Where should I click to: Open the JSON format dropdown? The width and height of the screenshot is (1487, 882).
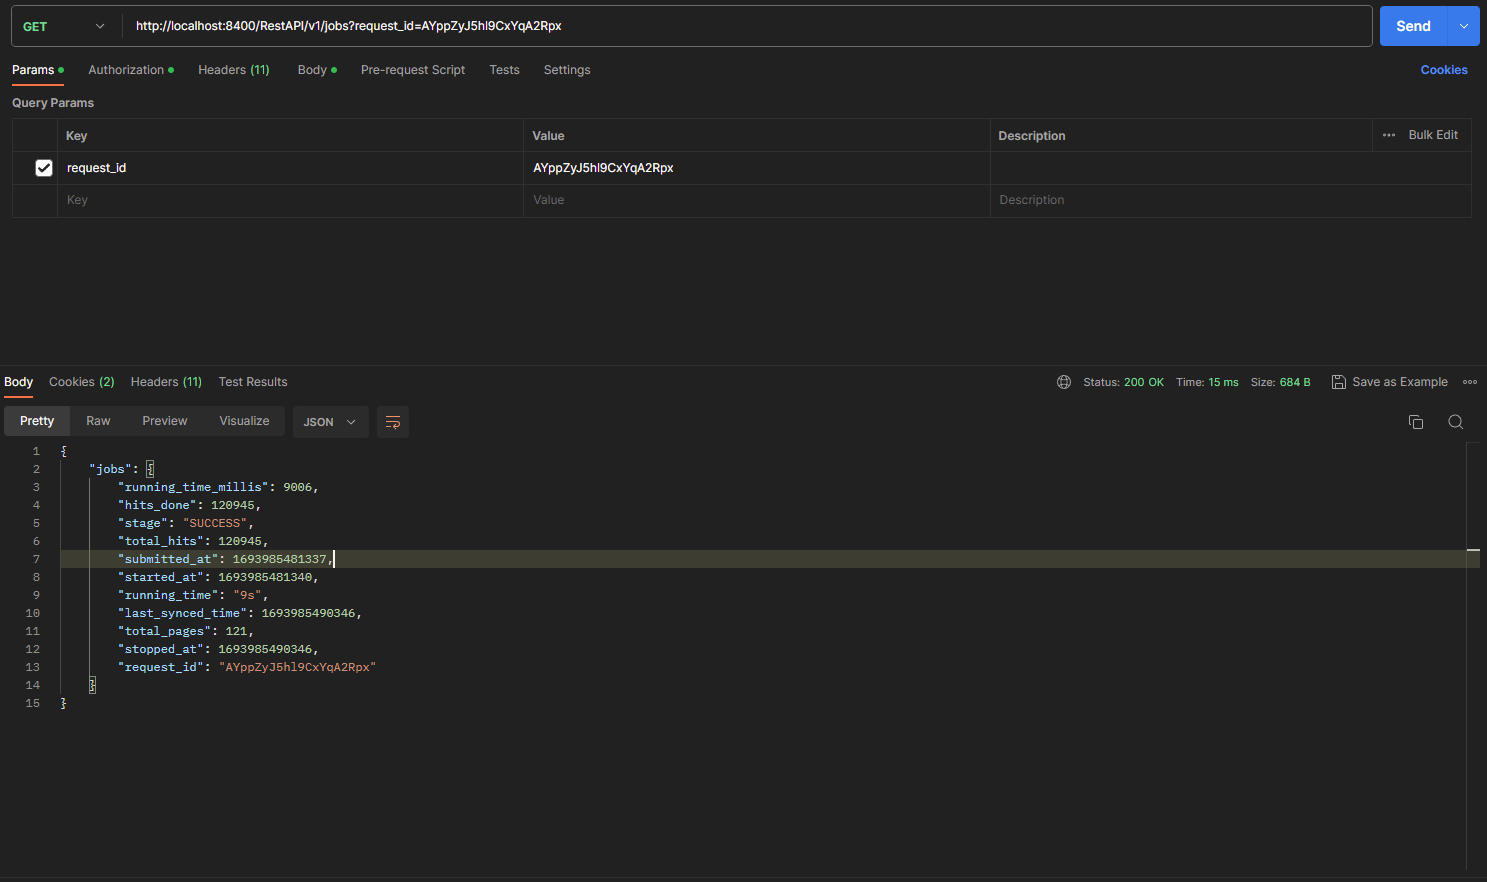point(330,421)
